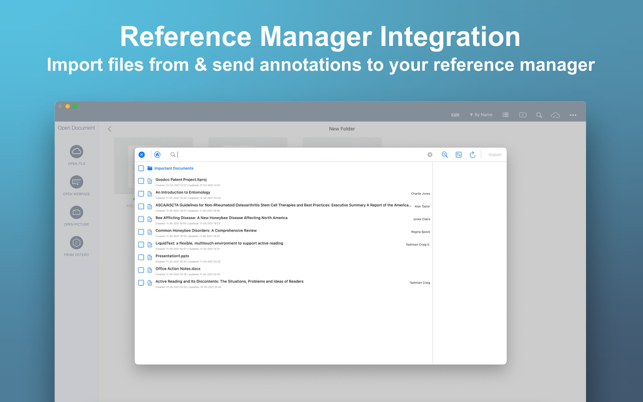The width and height of the screenshot is (643, 402).
Task: Click file icon for Active Reading and Its Discontents
Action: (150, 283)
